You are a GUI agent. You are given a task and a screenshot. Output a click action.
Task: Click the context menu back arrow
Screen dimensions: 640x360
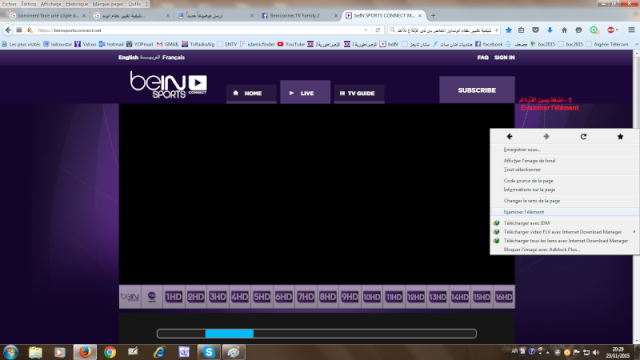(x=509, y=137)
